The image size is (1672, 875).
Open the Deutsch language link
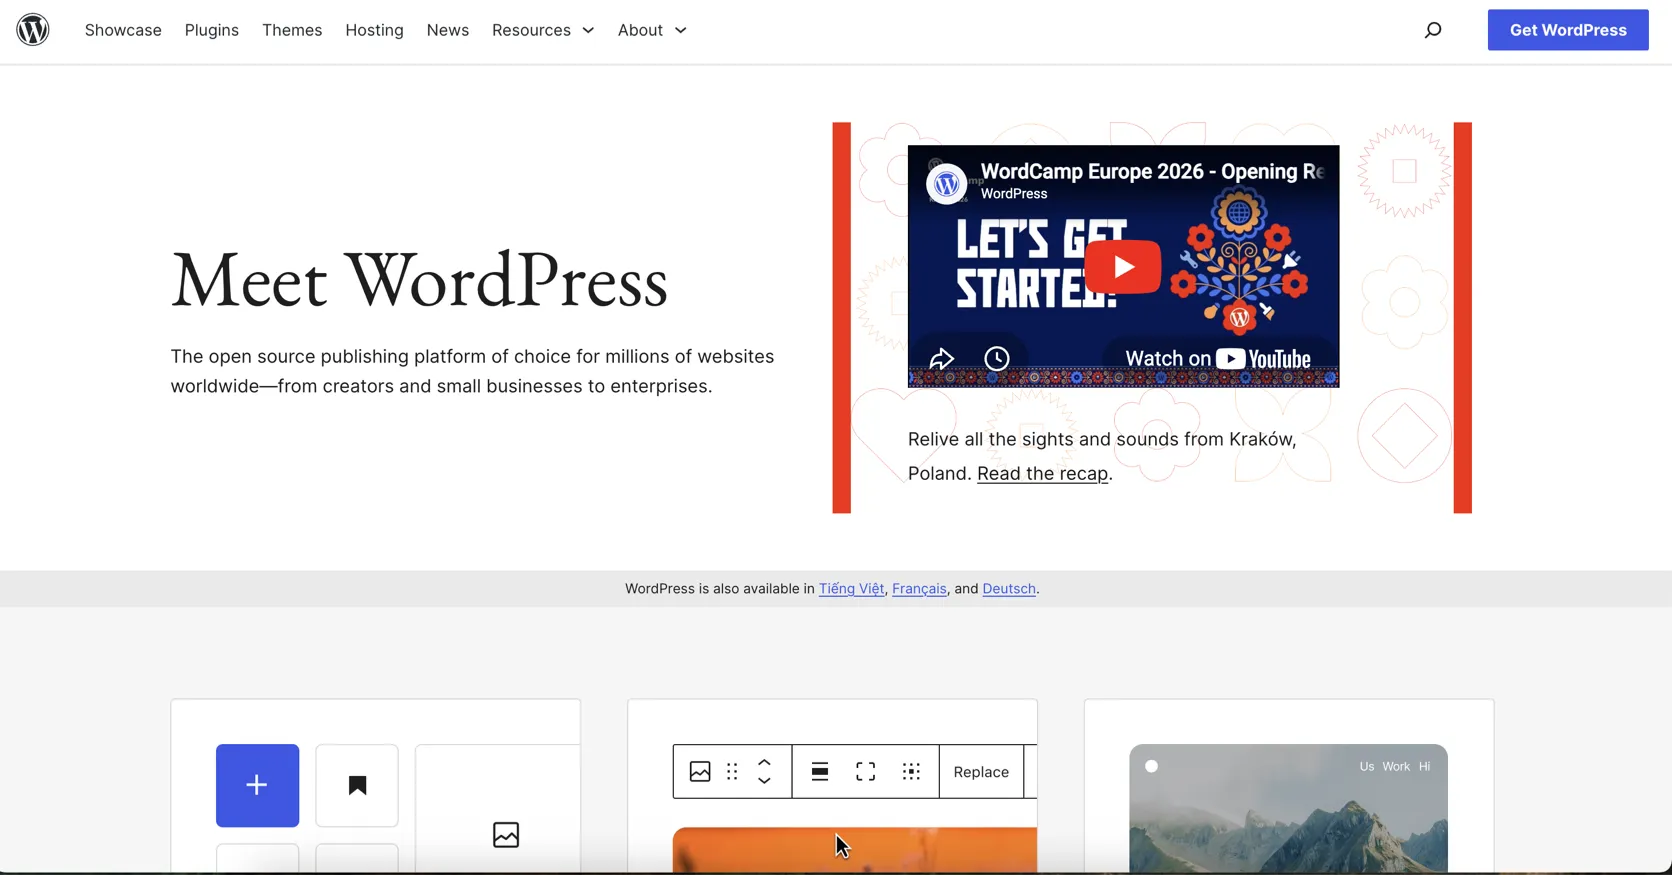pyautogui.click(x=1009, y=589)
